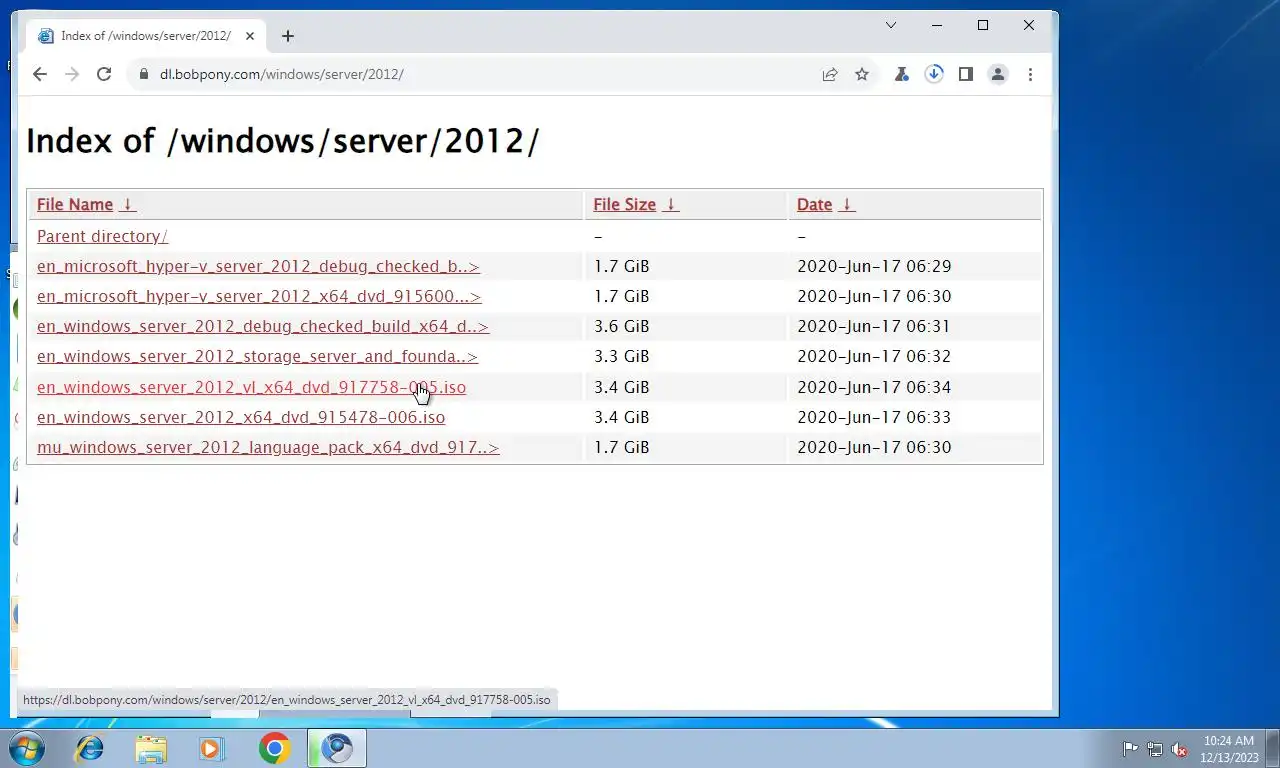
Task: Open Google Chrome taskbar icon
Action: point(274,748)
